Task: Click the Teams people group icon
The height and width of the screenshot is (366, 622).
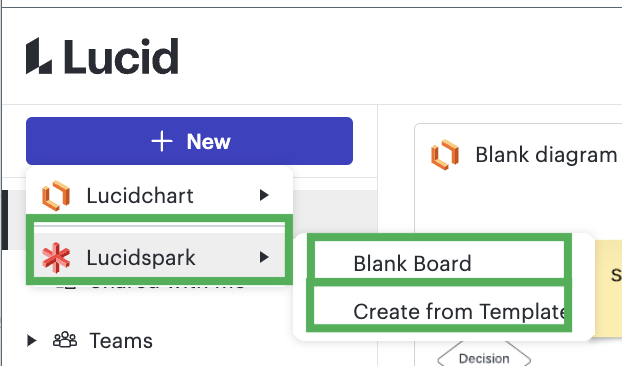Action: 65,340
